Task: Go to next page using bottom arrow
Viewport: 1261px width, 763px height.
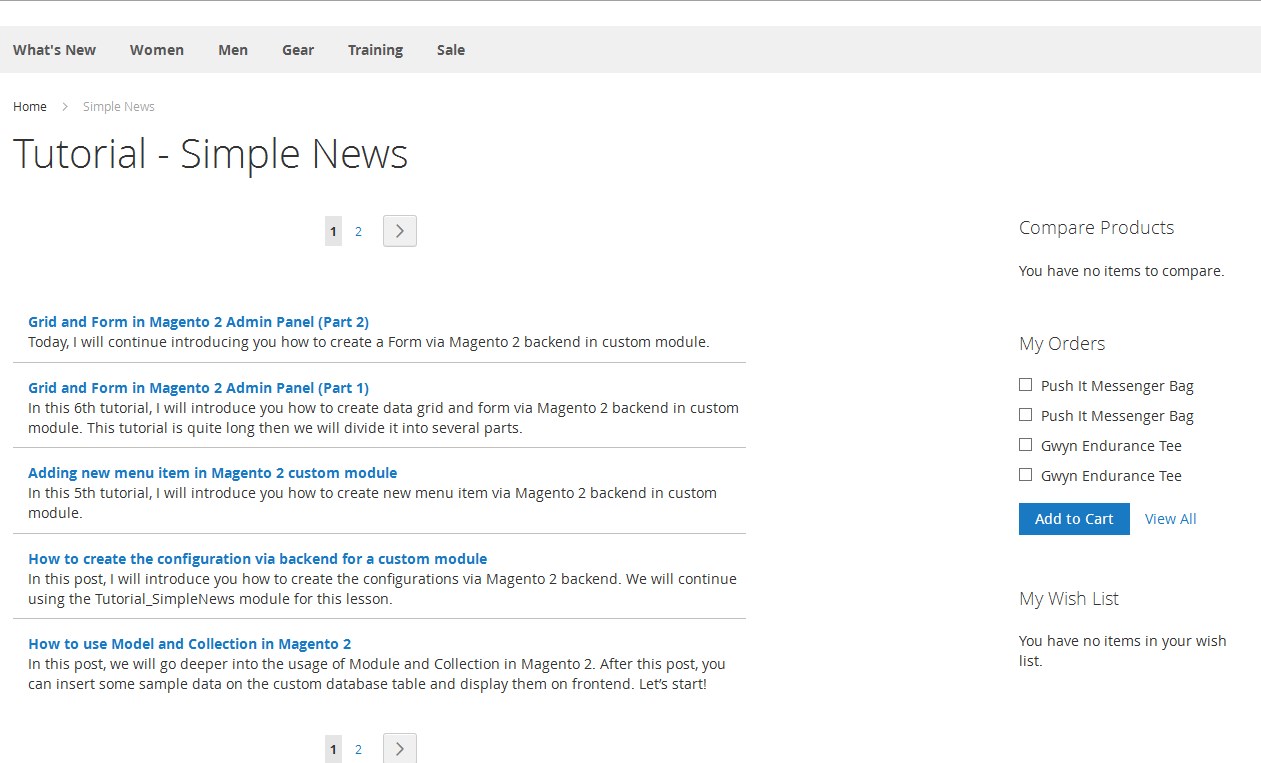Action: [399, 748]
